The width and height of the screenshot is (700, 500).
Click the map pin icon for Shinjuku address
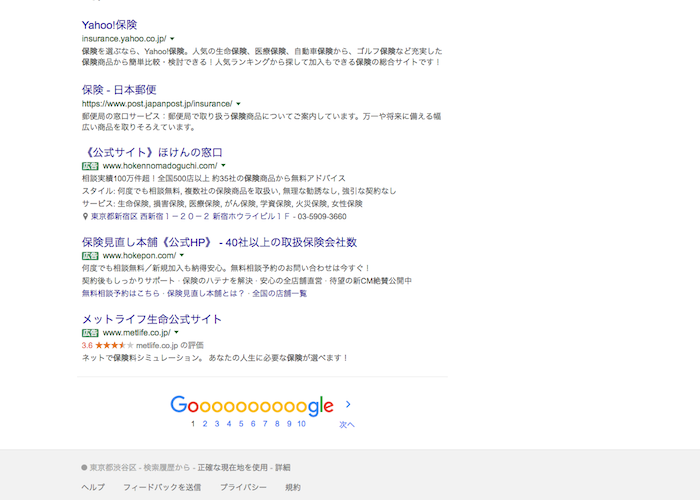click(x=86, y=216)
